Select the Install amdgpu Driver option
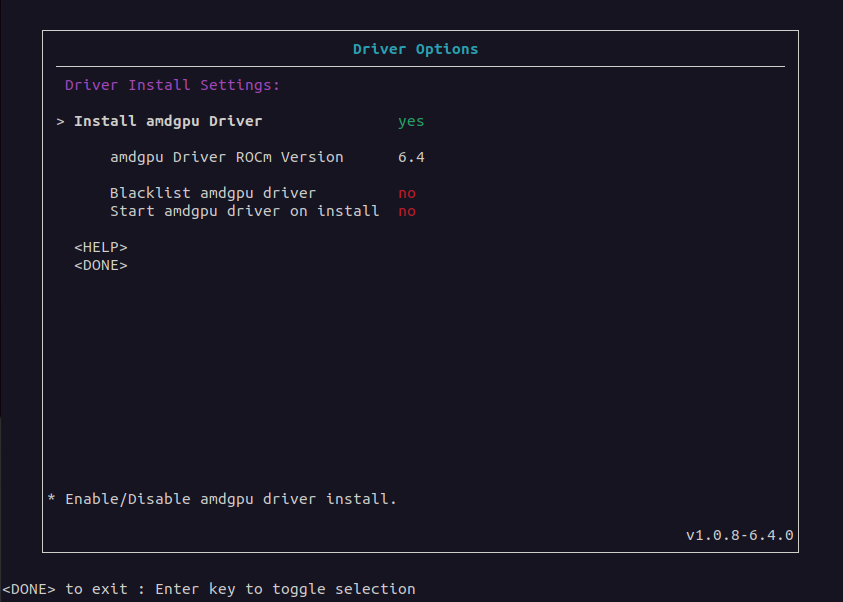Image resolution: width=843 pixels, height=602 pixels. (x=168, y=121)
